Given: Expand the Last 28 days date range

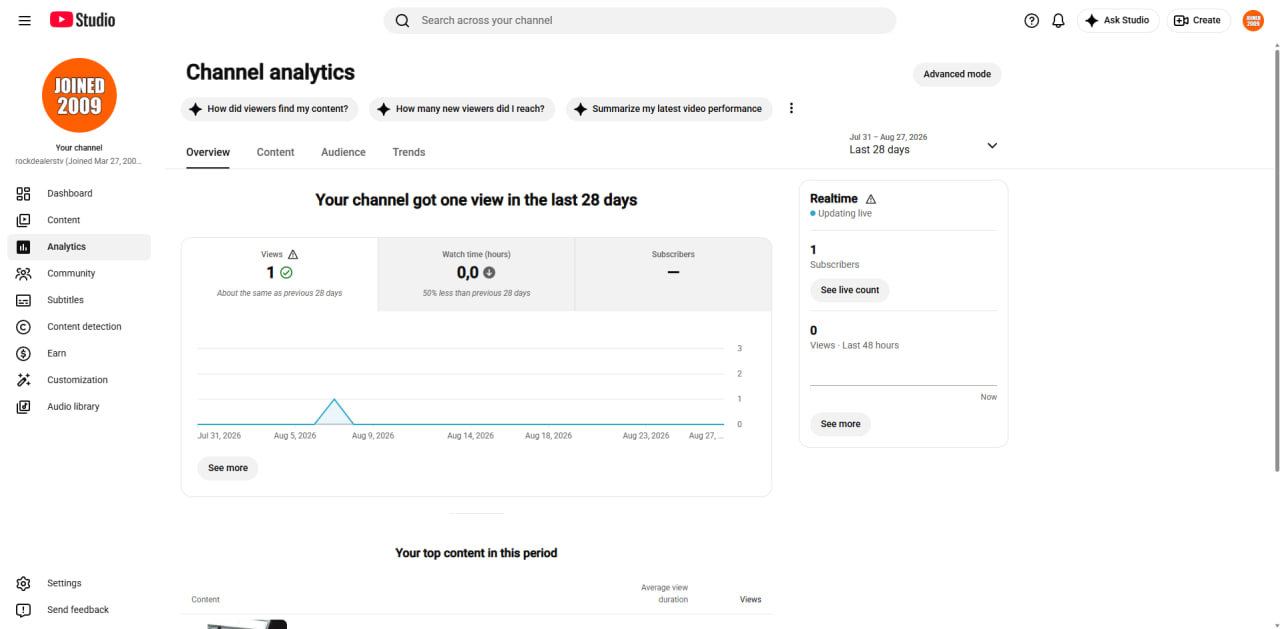Looking at the screenshot, I should (923, 144).
